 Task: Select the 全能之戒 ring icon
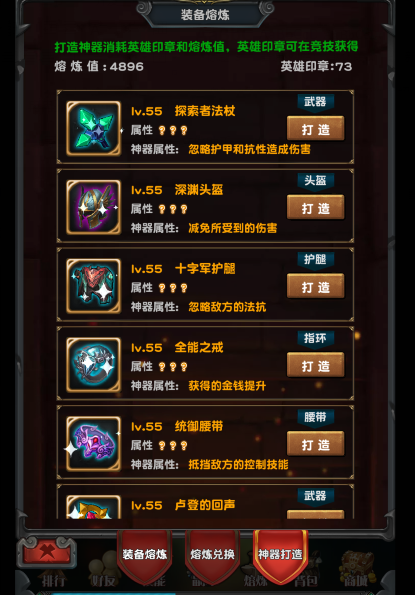click(x=94, y=365)
